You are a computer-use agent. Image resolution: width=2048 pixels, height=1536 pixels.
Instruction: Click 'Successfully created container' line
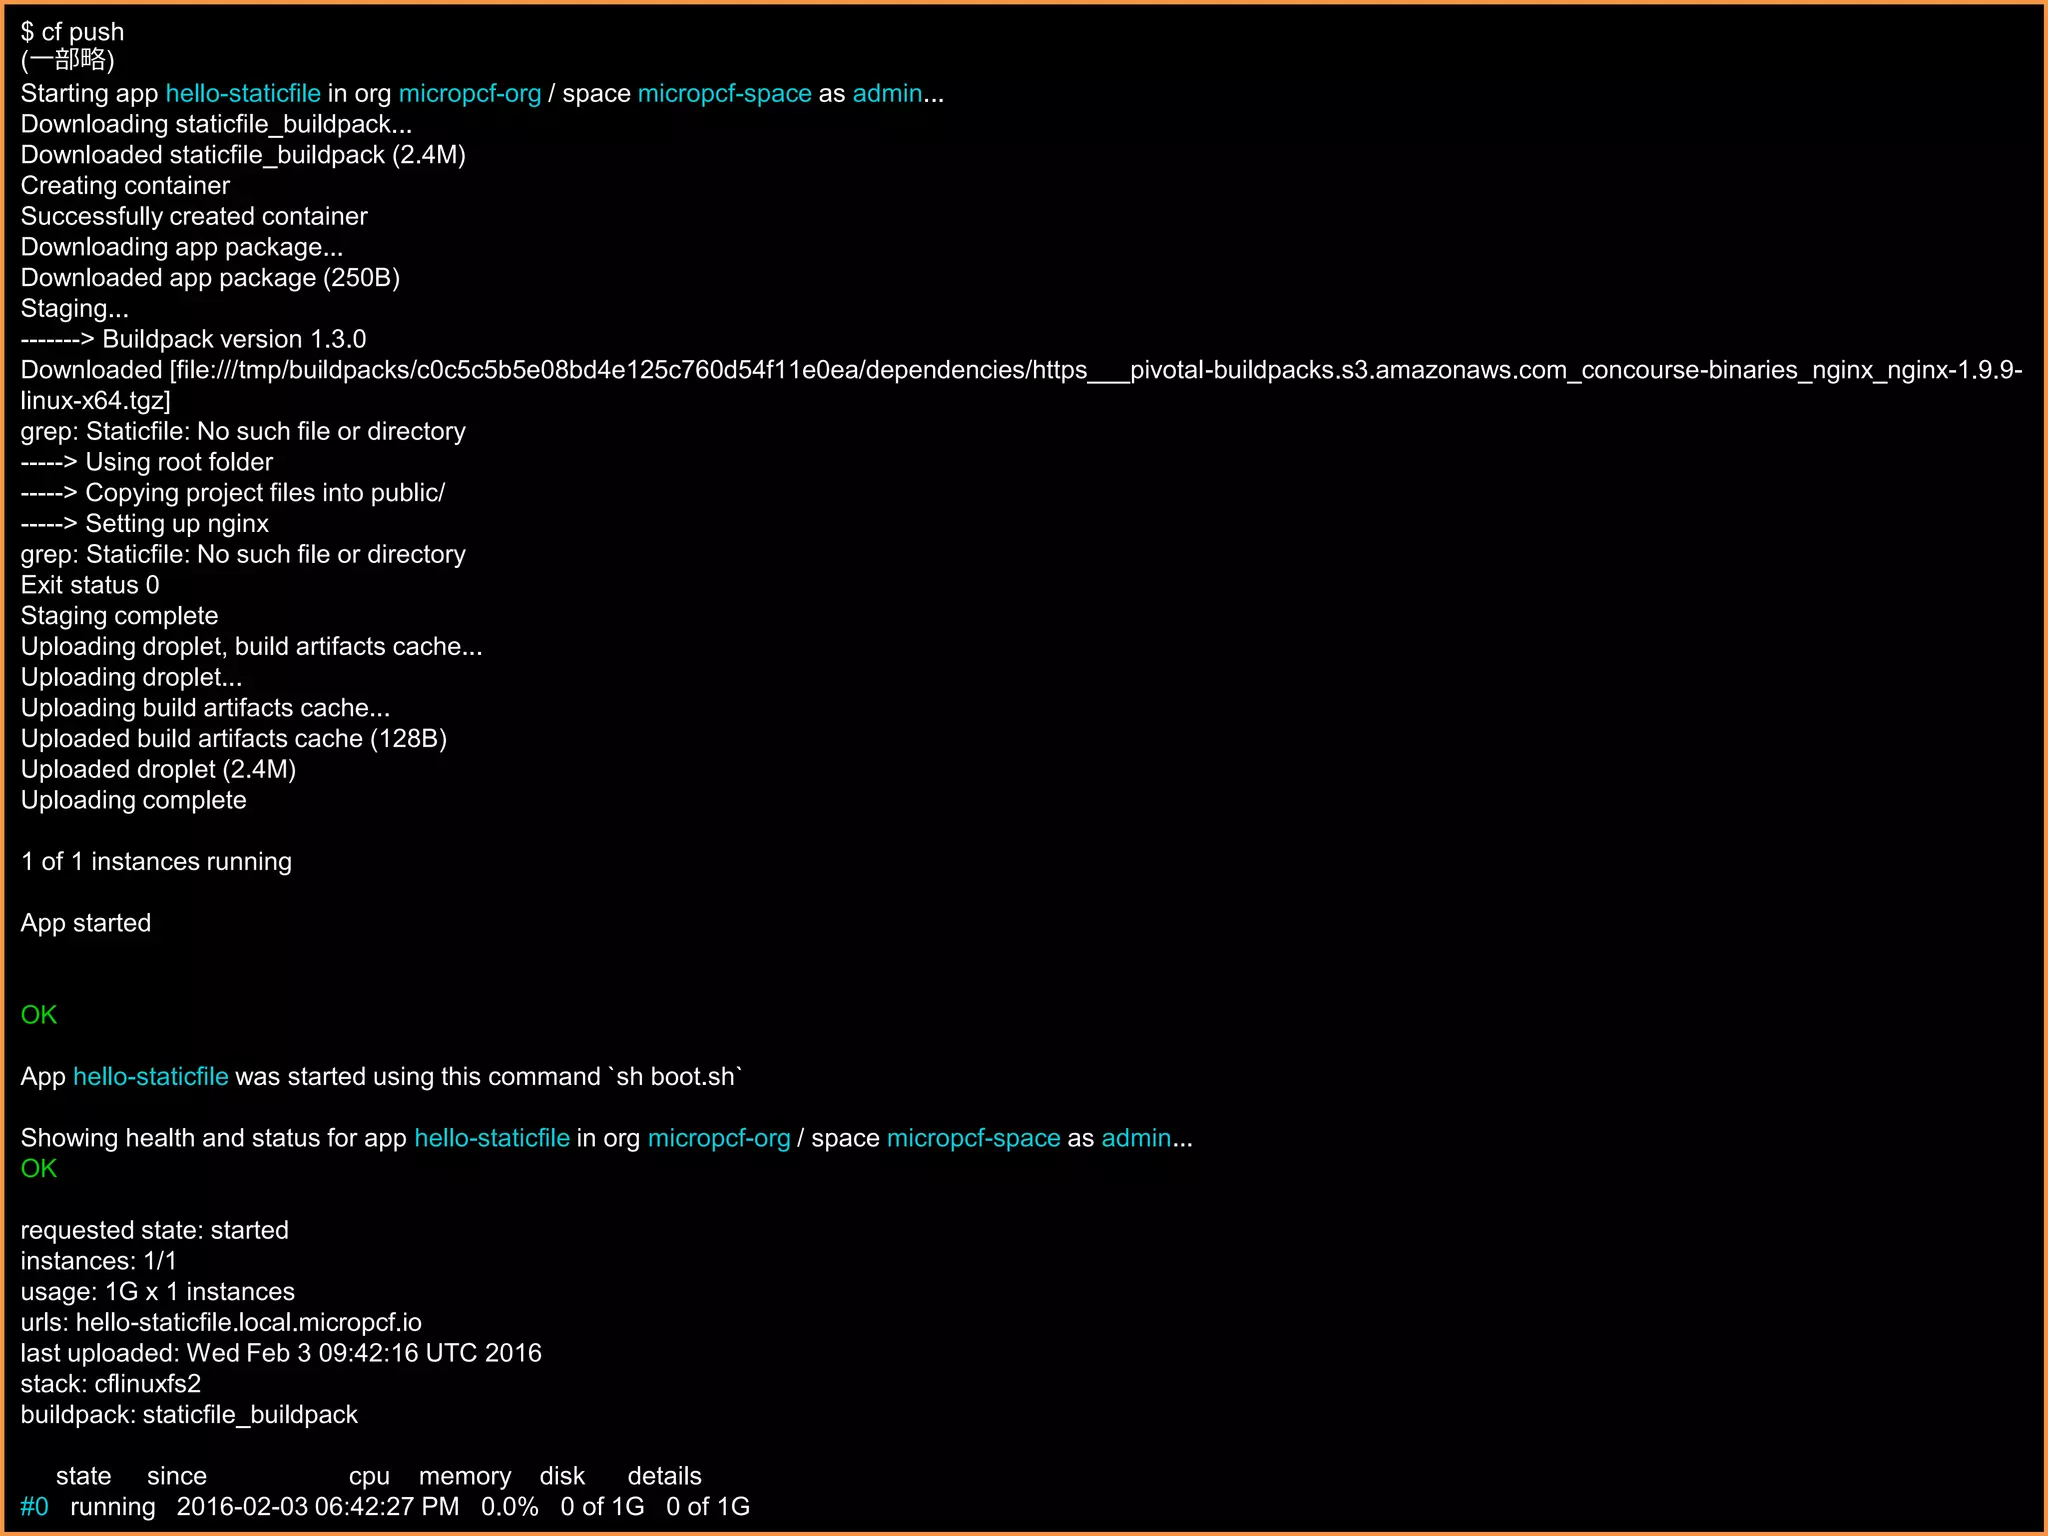pos(194,217)
